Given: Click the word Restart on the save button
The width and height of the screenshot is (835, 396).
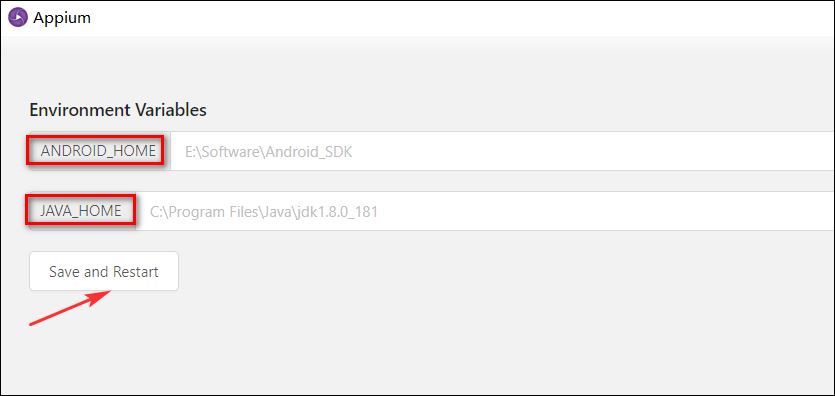Looking at the screenshot, I should [135, 271].
